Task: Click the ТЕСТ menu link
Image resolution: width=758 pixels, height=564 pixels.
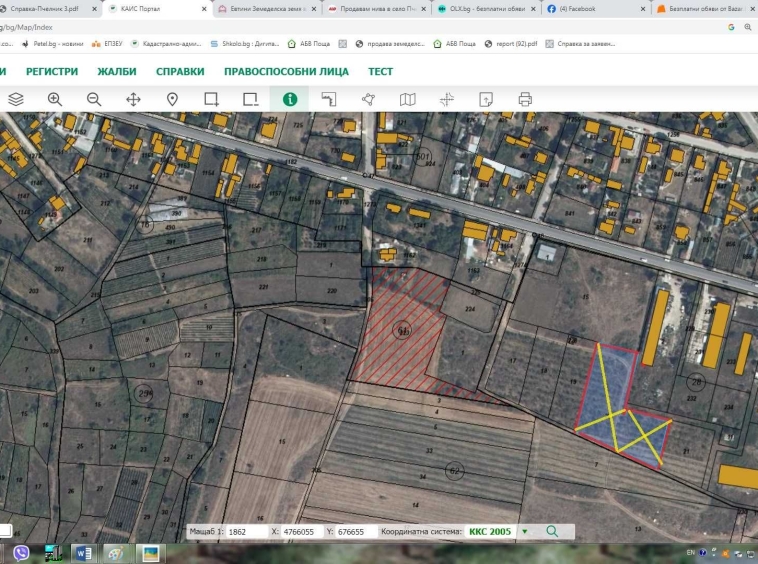Action: (380, 72)
